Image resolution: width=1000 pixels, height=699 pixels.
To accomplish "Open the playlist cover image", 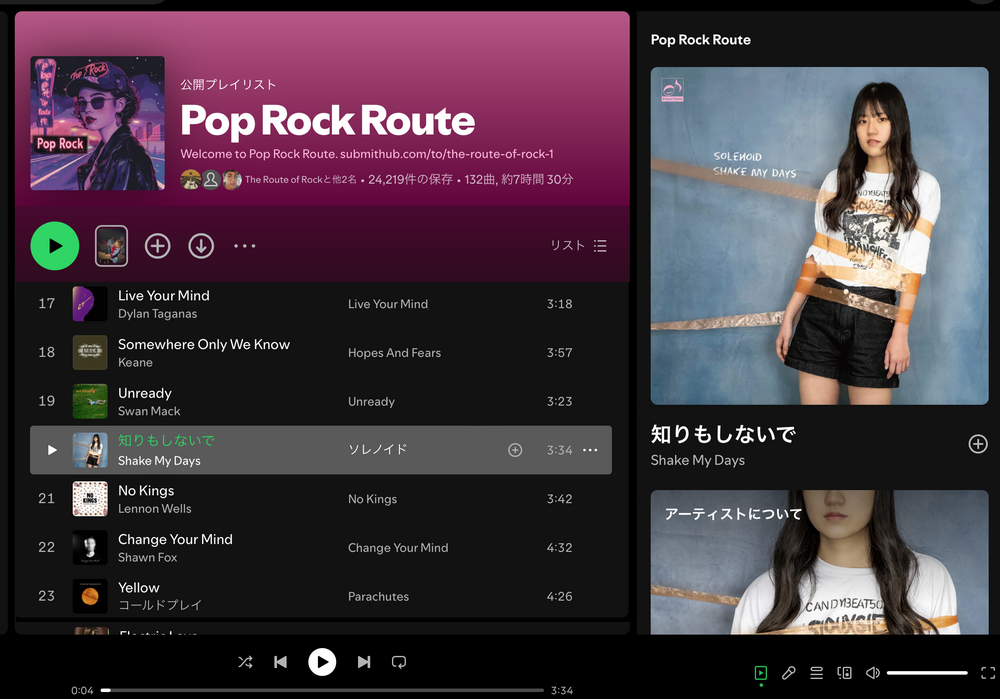I will (x=98, y=123).
